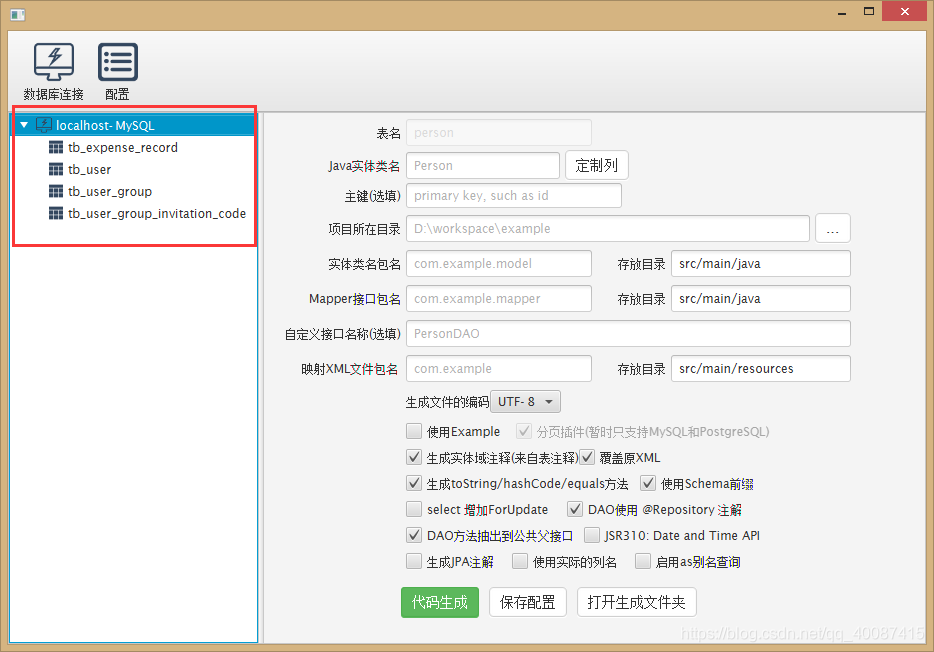Enable the 使用Example checkbox
Screen dimensions: 934x652
(415, 431)
